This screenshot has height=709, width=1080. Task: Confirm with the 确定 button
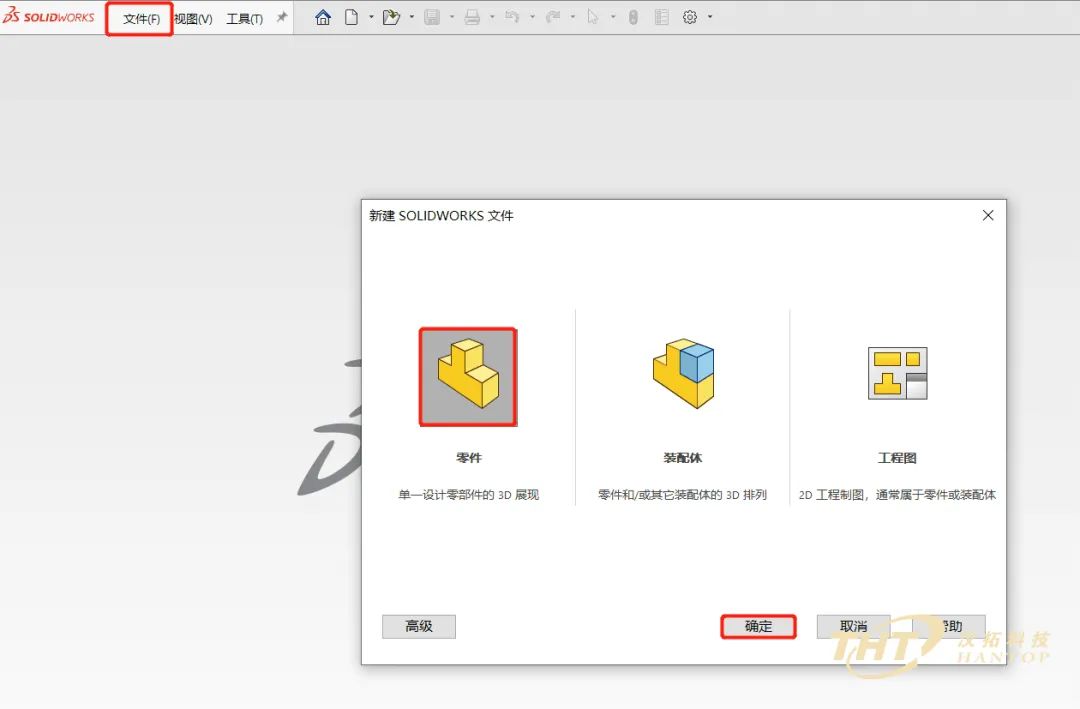point(758,626)
